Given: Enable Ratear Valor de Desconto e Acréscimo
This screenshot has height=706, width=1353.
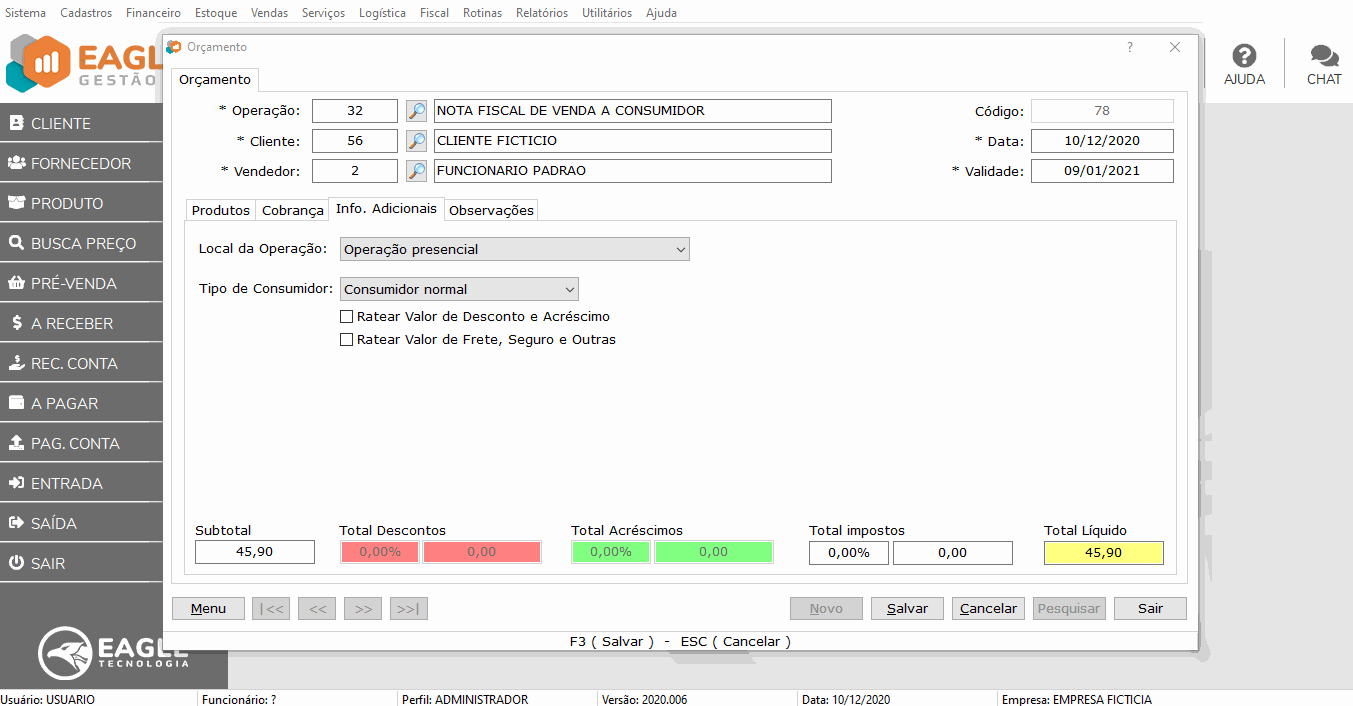Looking at the screenshot, I should coord(347,317).
